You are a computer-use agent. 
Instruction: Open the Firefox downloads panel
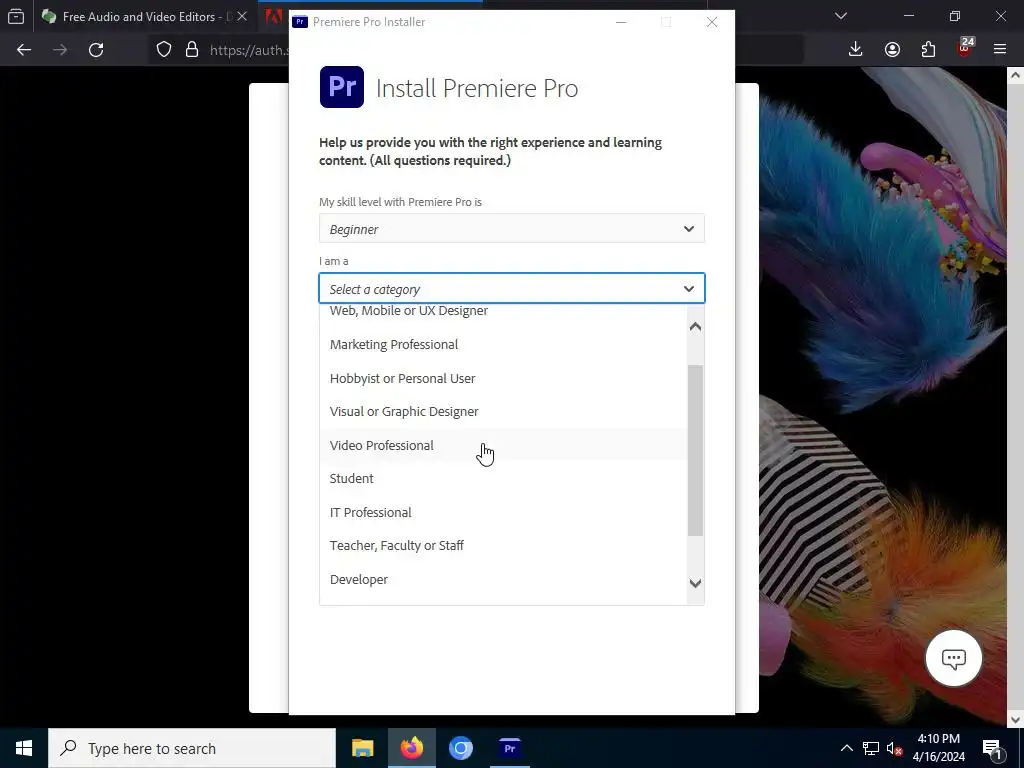coord(856,50)
